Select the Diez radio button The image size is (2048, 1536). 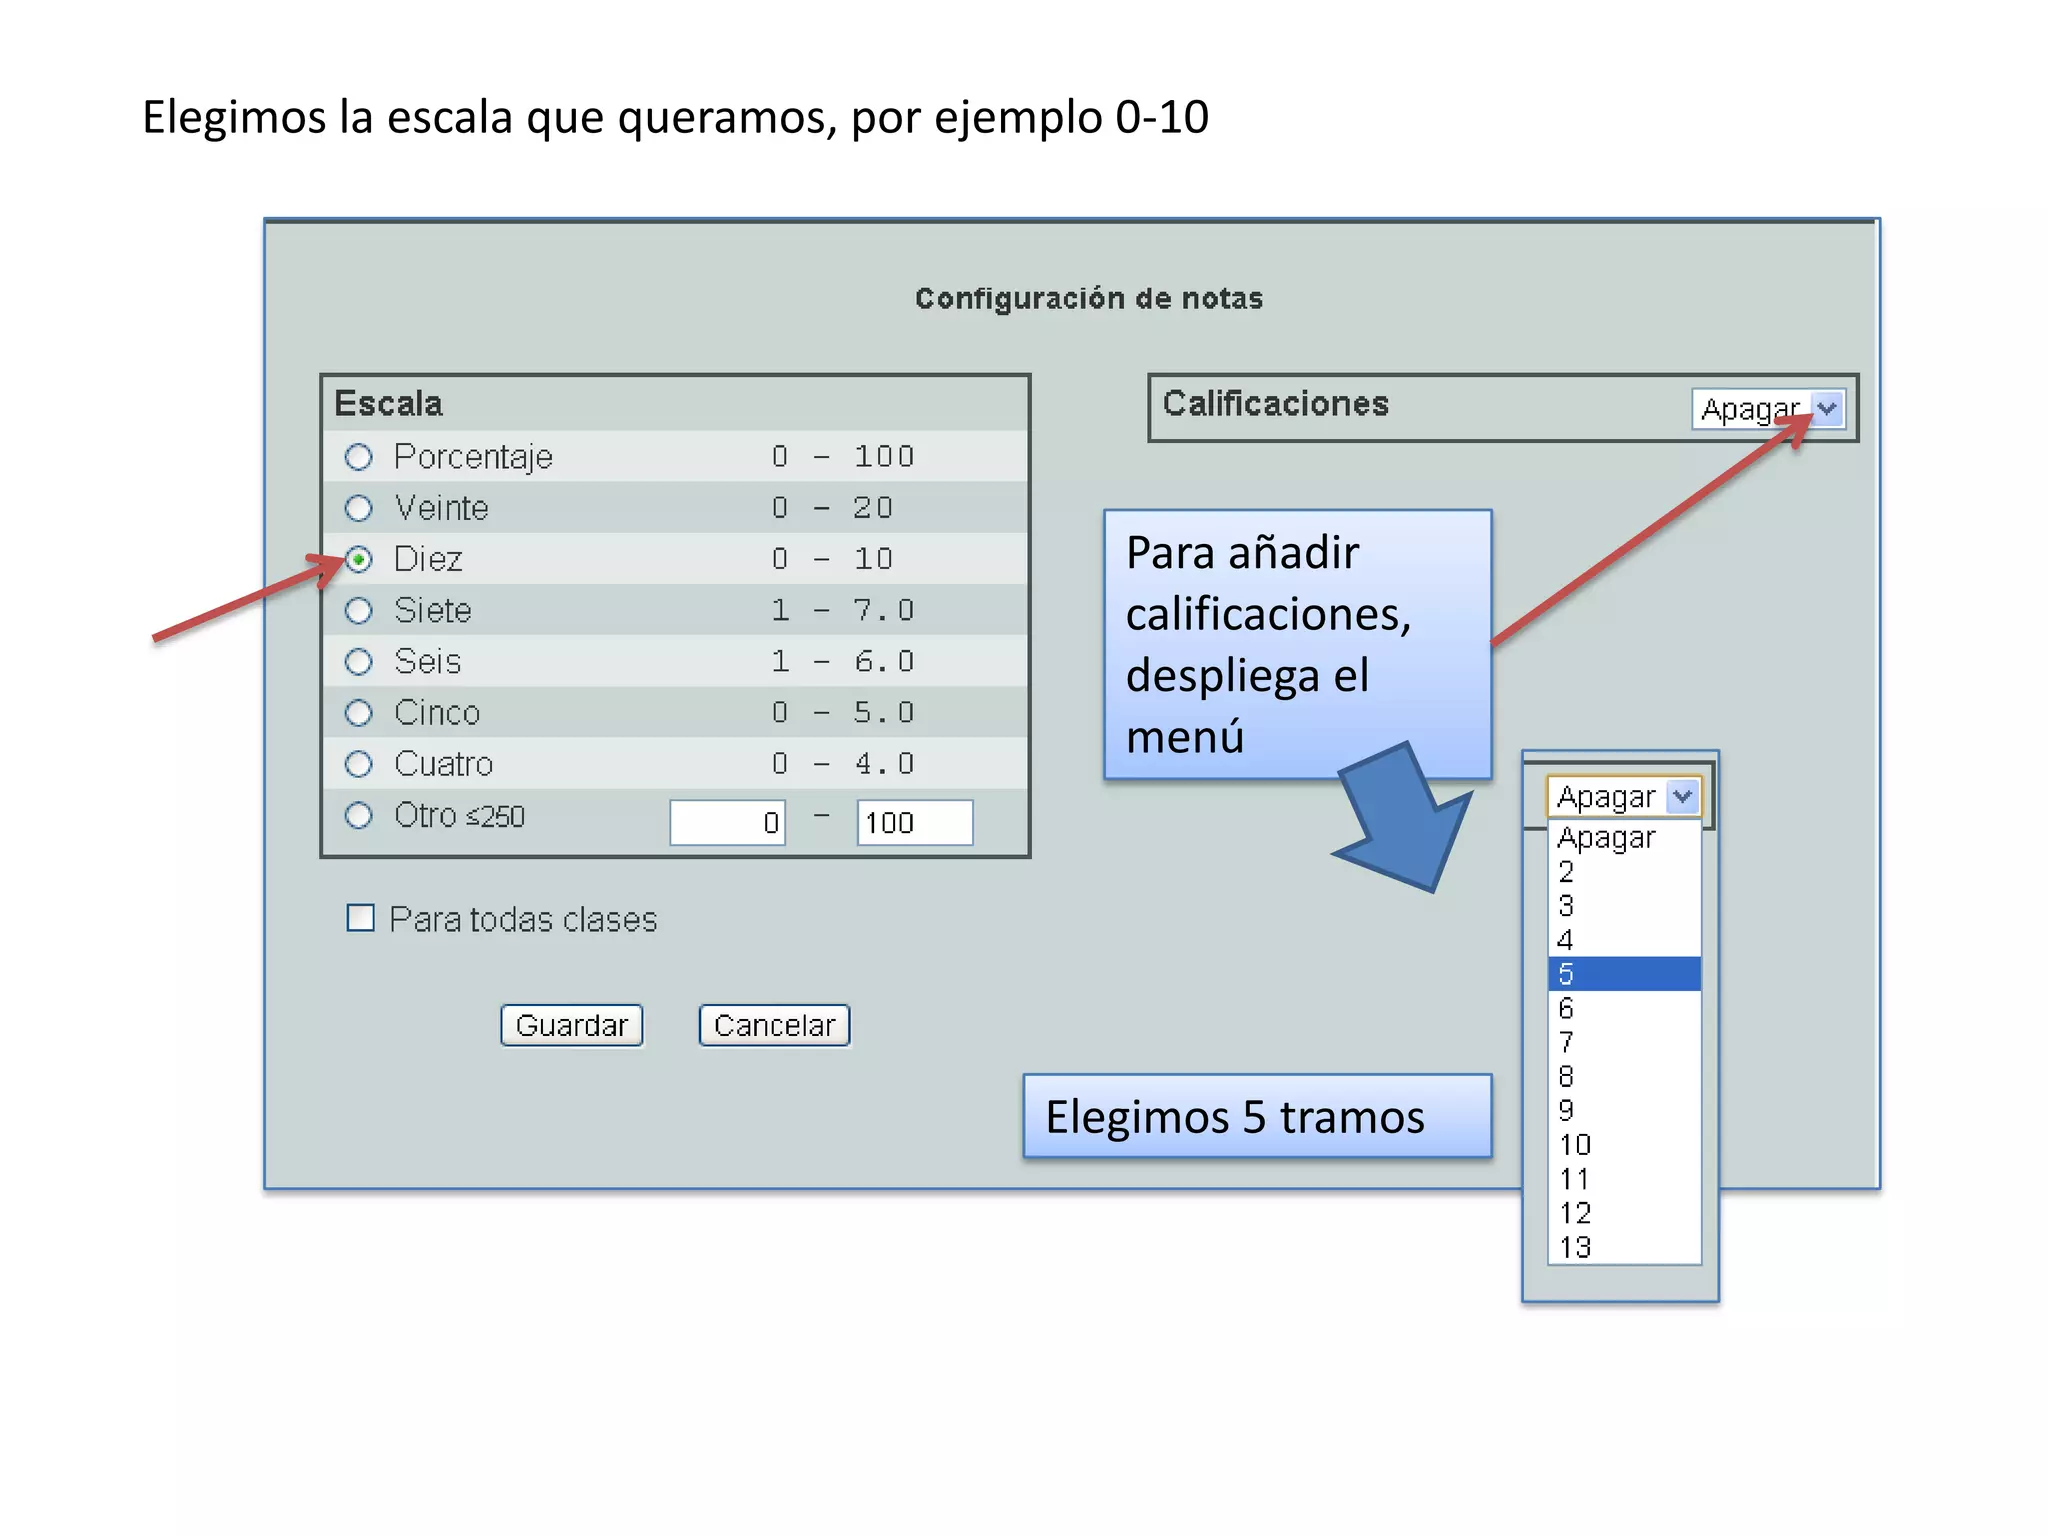pyautogui.click(x=359, y=559)
